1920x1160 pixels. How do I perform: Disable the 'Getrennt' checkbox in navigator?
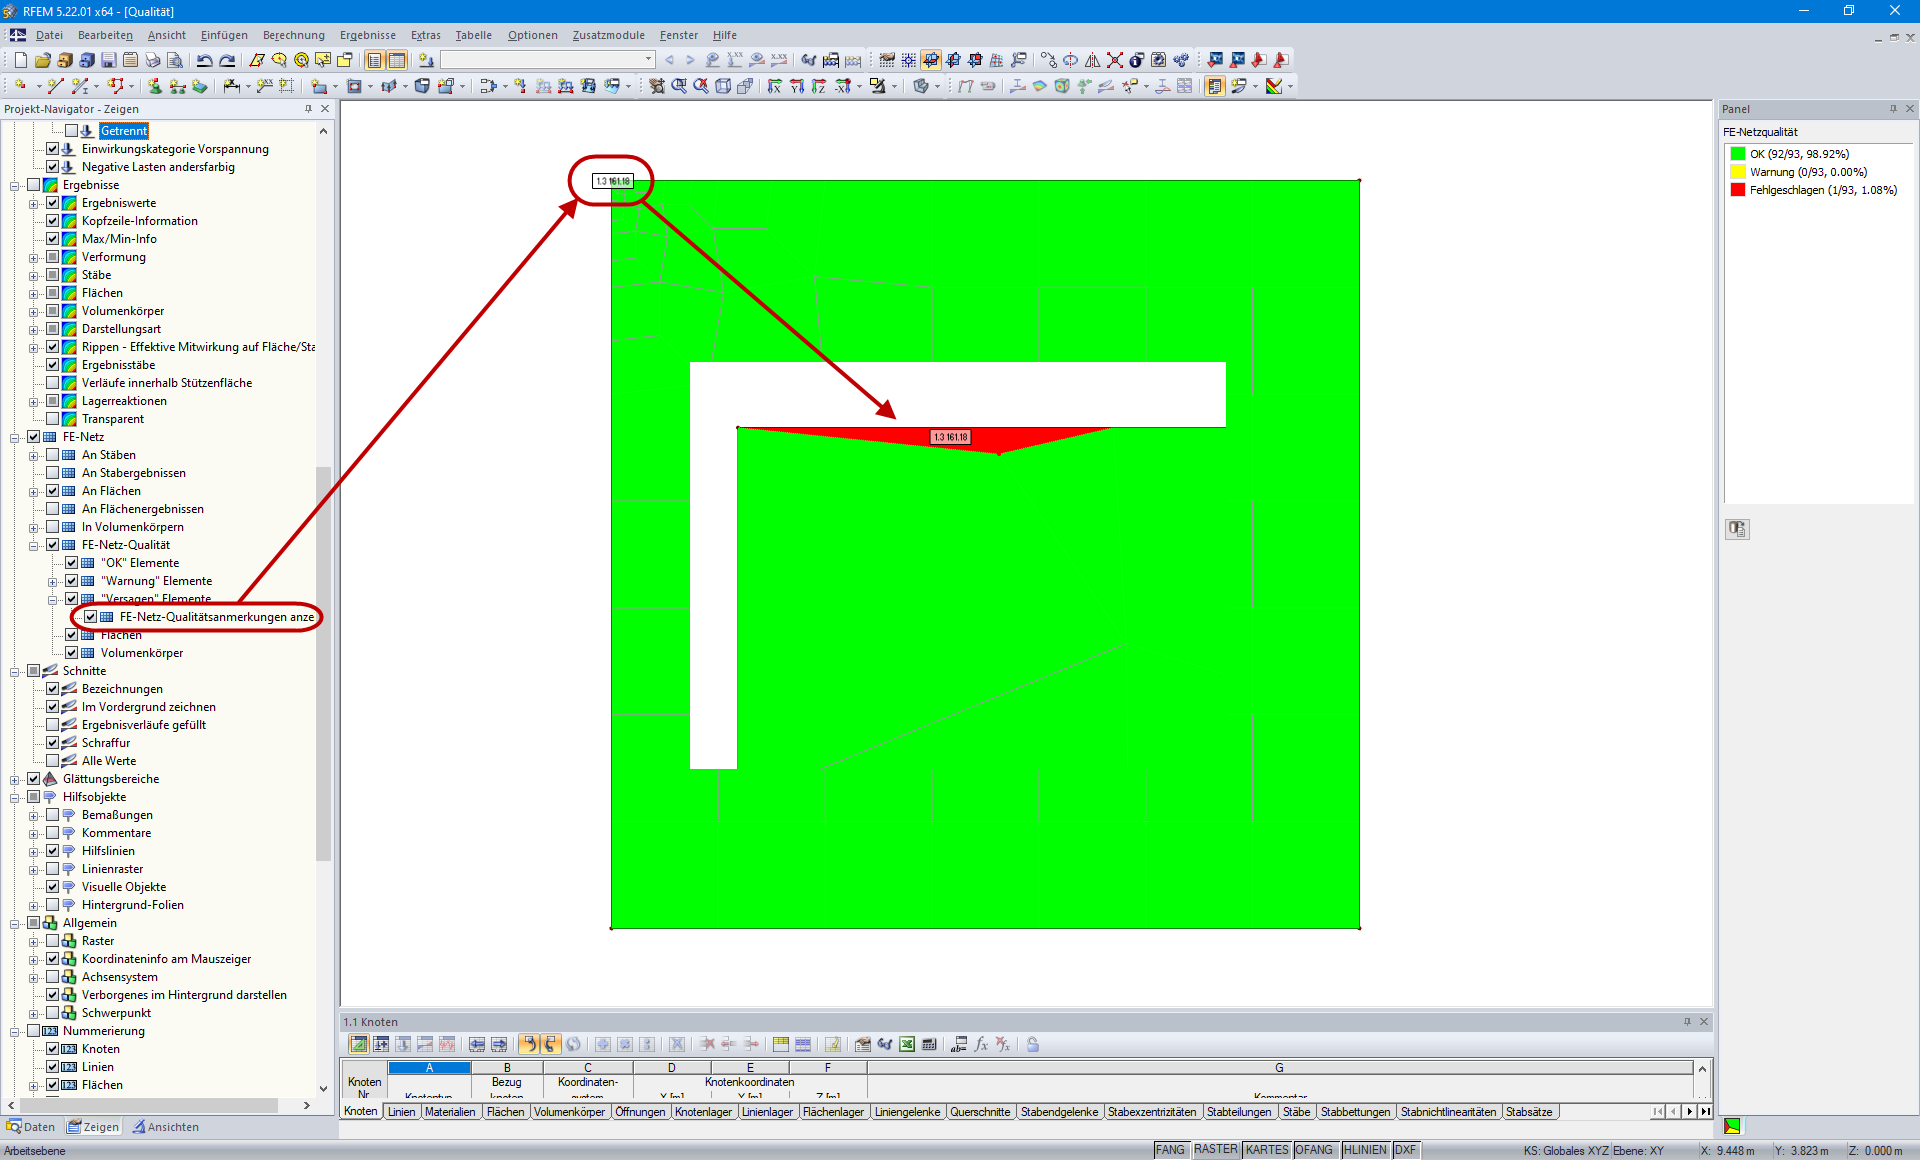point(71,130)
